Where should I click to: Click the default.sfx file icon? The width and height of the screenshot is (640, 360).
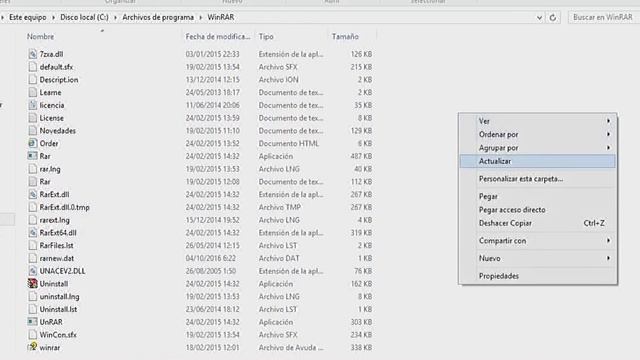click(33, 67)
